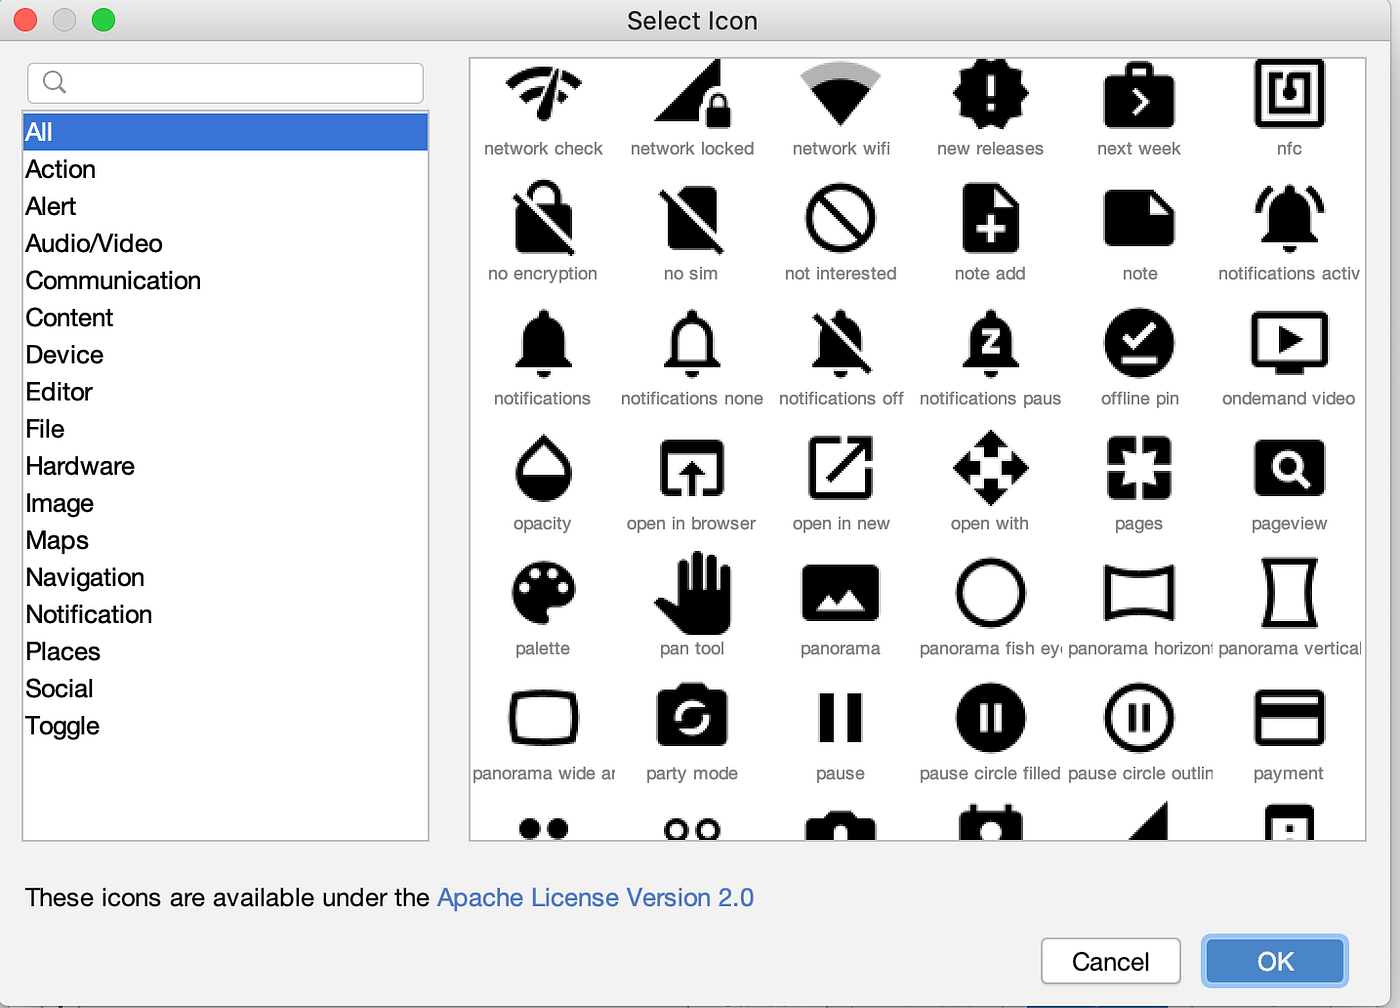Switch to the Maps category
Image resolution: width=1400 pixels, height=1008 pixels.
click(56, 540)
